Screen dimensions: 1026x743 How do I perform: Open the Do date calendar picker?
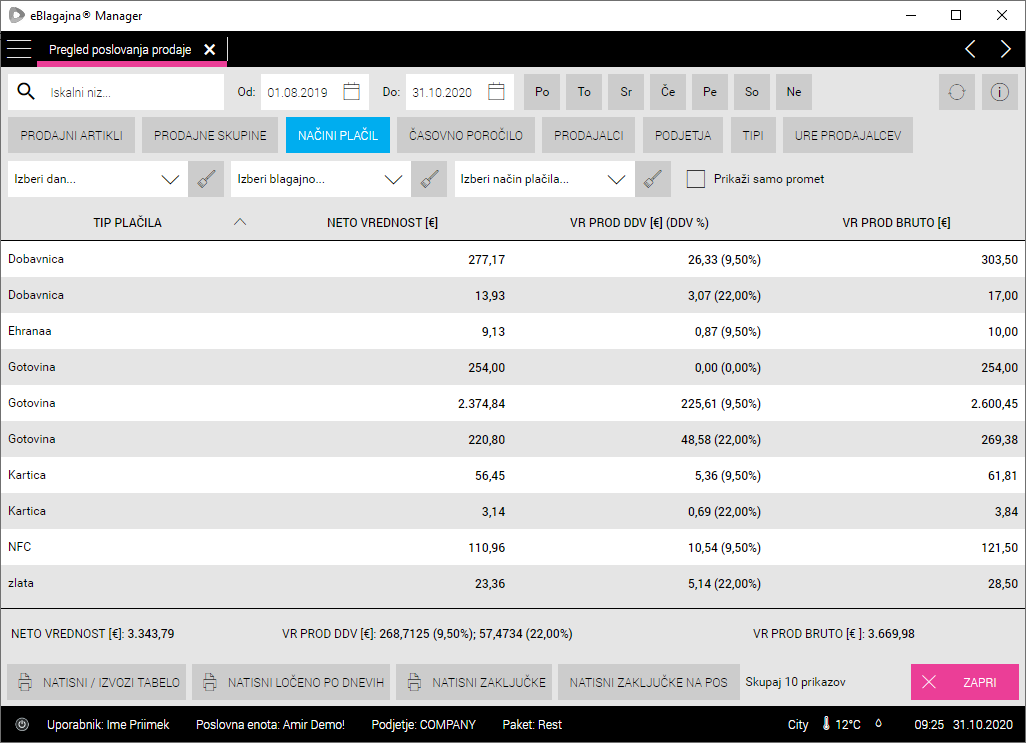(x=496, y=92)
